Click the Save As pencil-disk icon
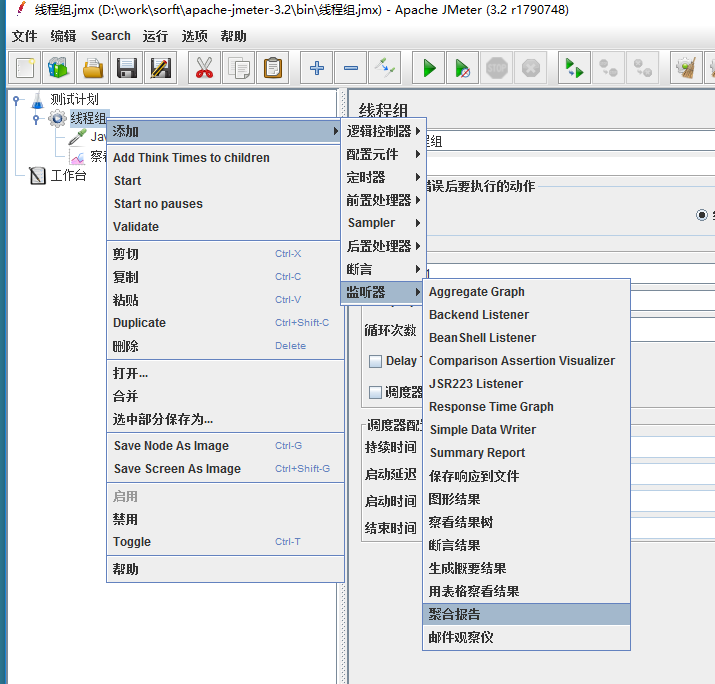Image resolution: width=715 pixels, height=684 pixels. click(x=161, y=68)
